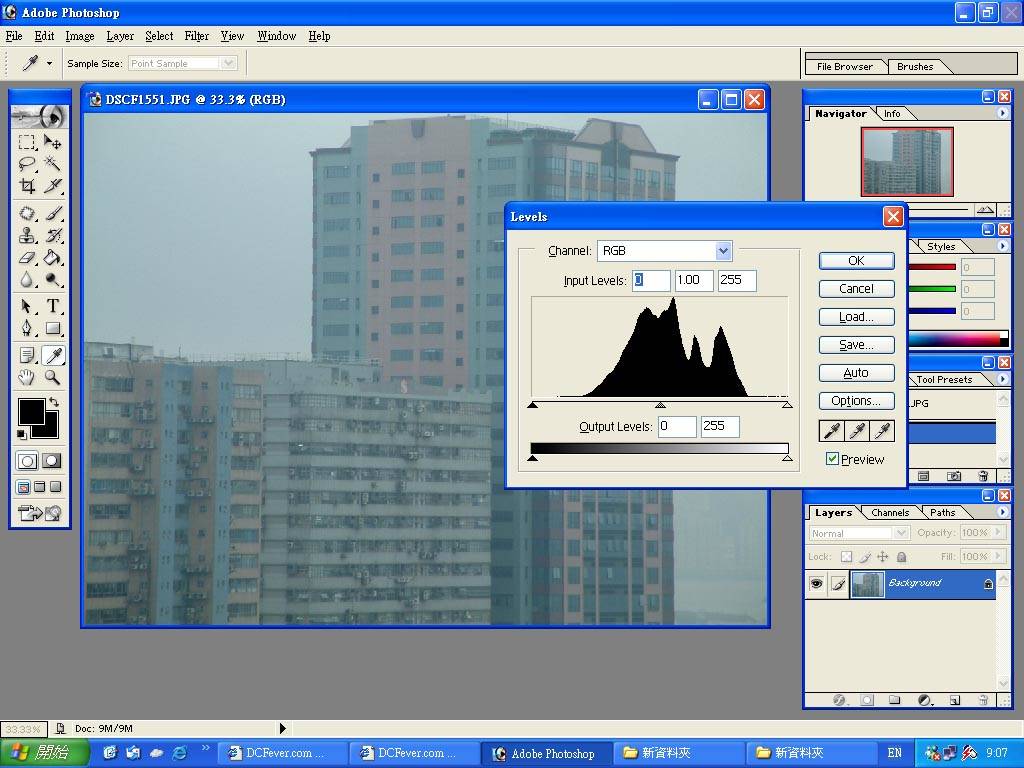This screenshot has height=768, width=1024.
Task: Hide the Background layer with eye icon
Action: tap(816, 584)
